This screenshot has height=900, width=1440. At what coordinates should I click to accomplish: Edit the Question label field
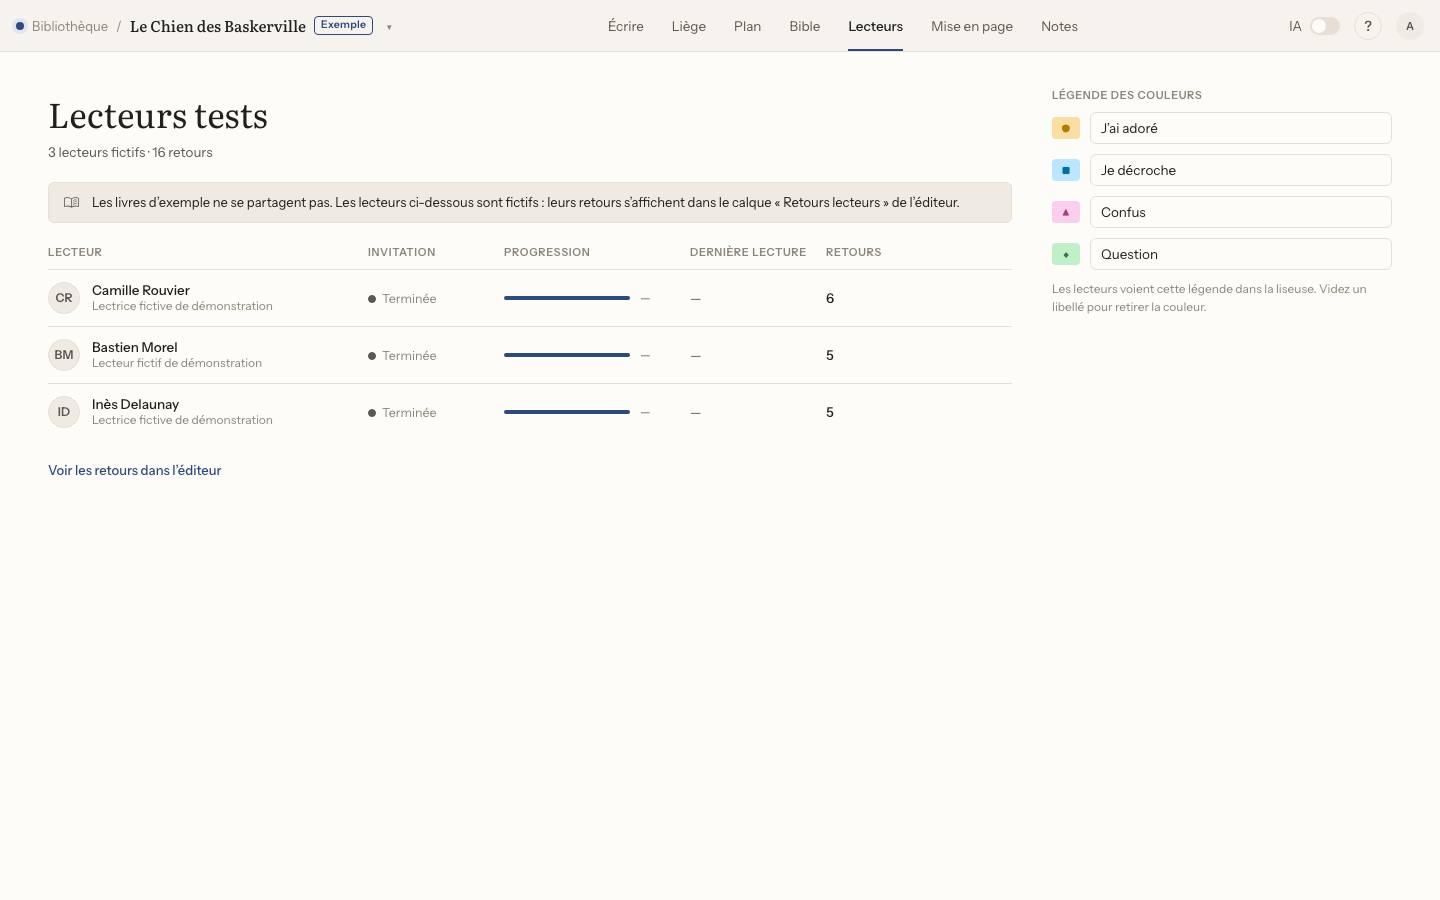click(x=1240, y=254)
